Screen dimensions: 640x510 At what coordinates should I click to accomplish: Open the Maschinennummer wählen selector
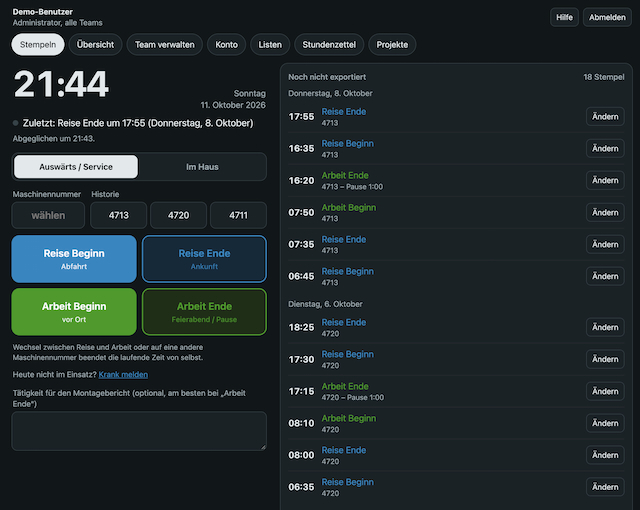(48, 215)
